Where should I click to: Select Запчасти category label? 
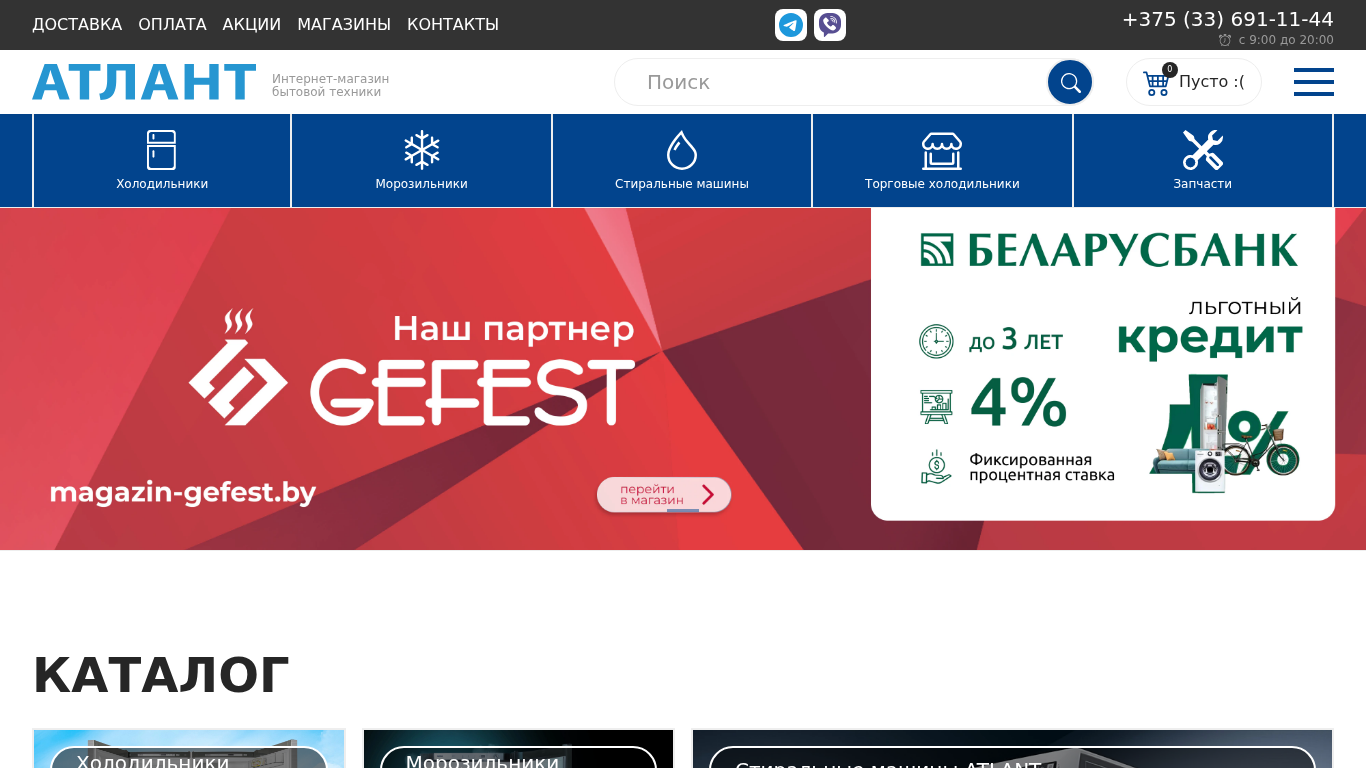[1203, 184]
